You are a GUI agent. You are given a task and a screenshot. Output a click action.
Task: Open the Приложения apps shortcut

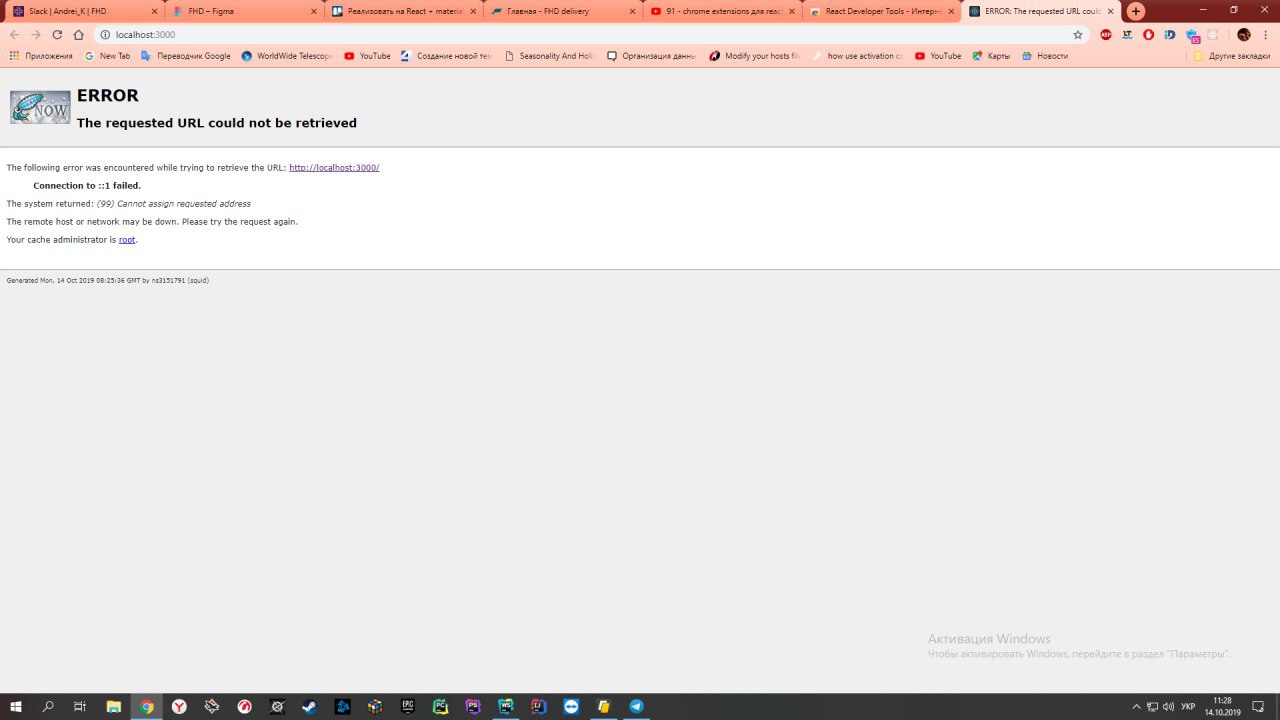41,56
